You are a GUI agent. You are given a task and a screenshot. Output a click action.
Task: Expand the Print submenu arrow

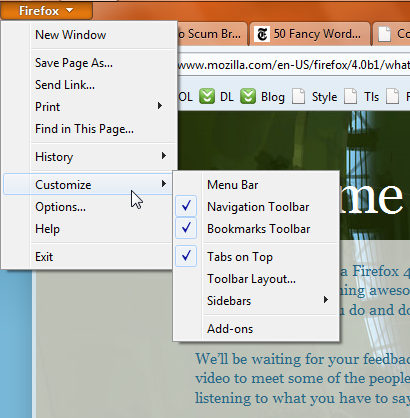coord(160,106)
